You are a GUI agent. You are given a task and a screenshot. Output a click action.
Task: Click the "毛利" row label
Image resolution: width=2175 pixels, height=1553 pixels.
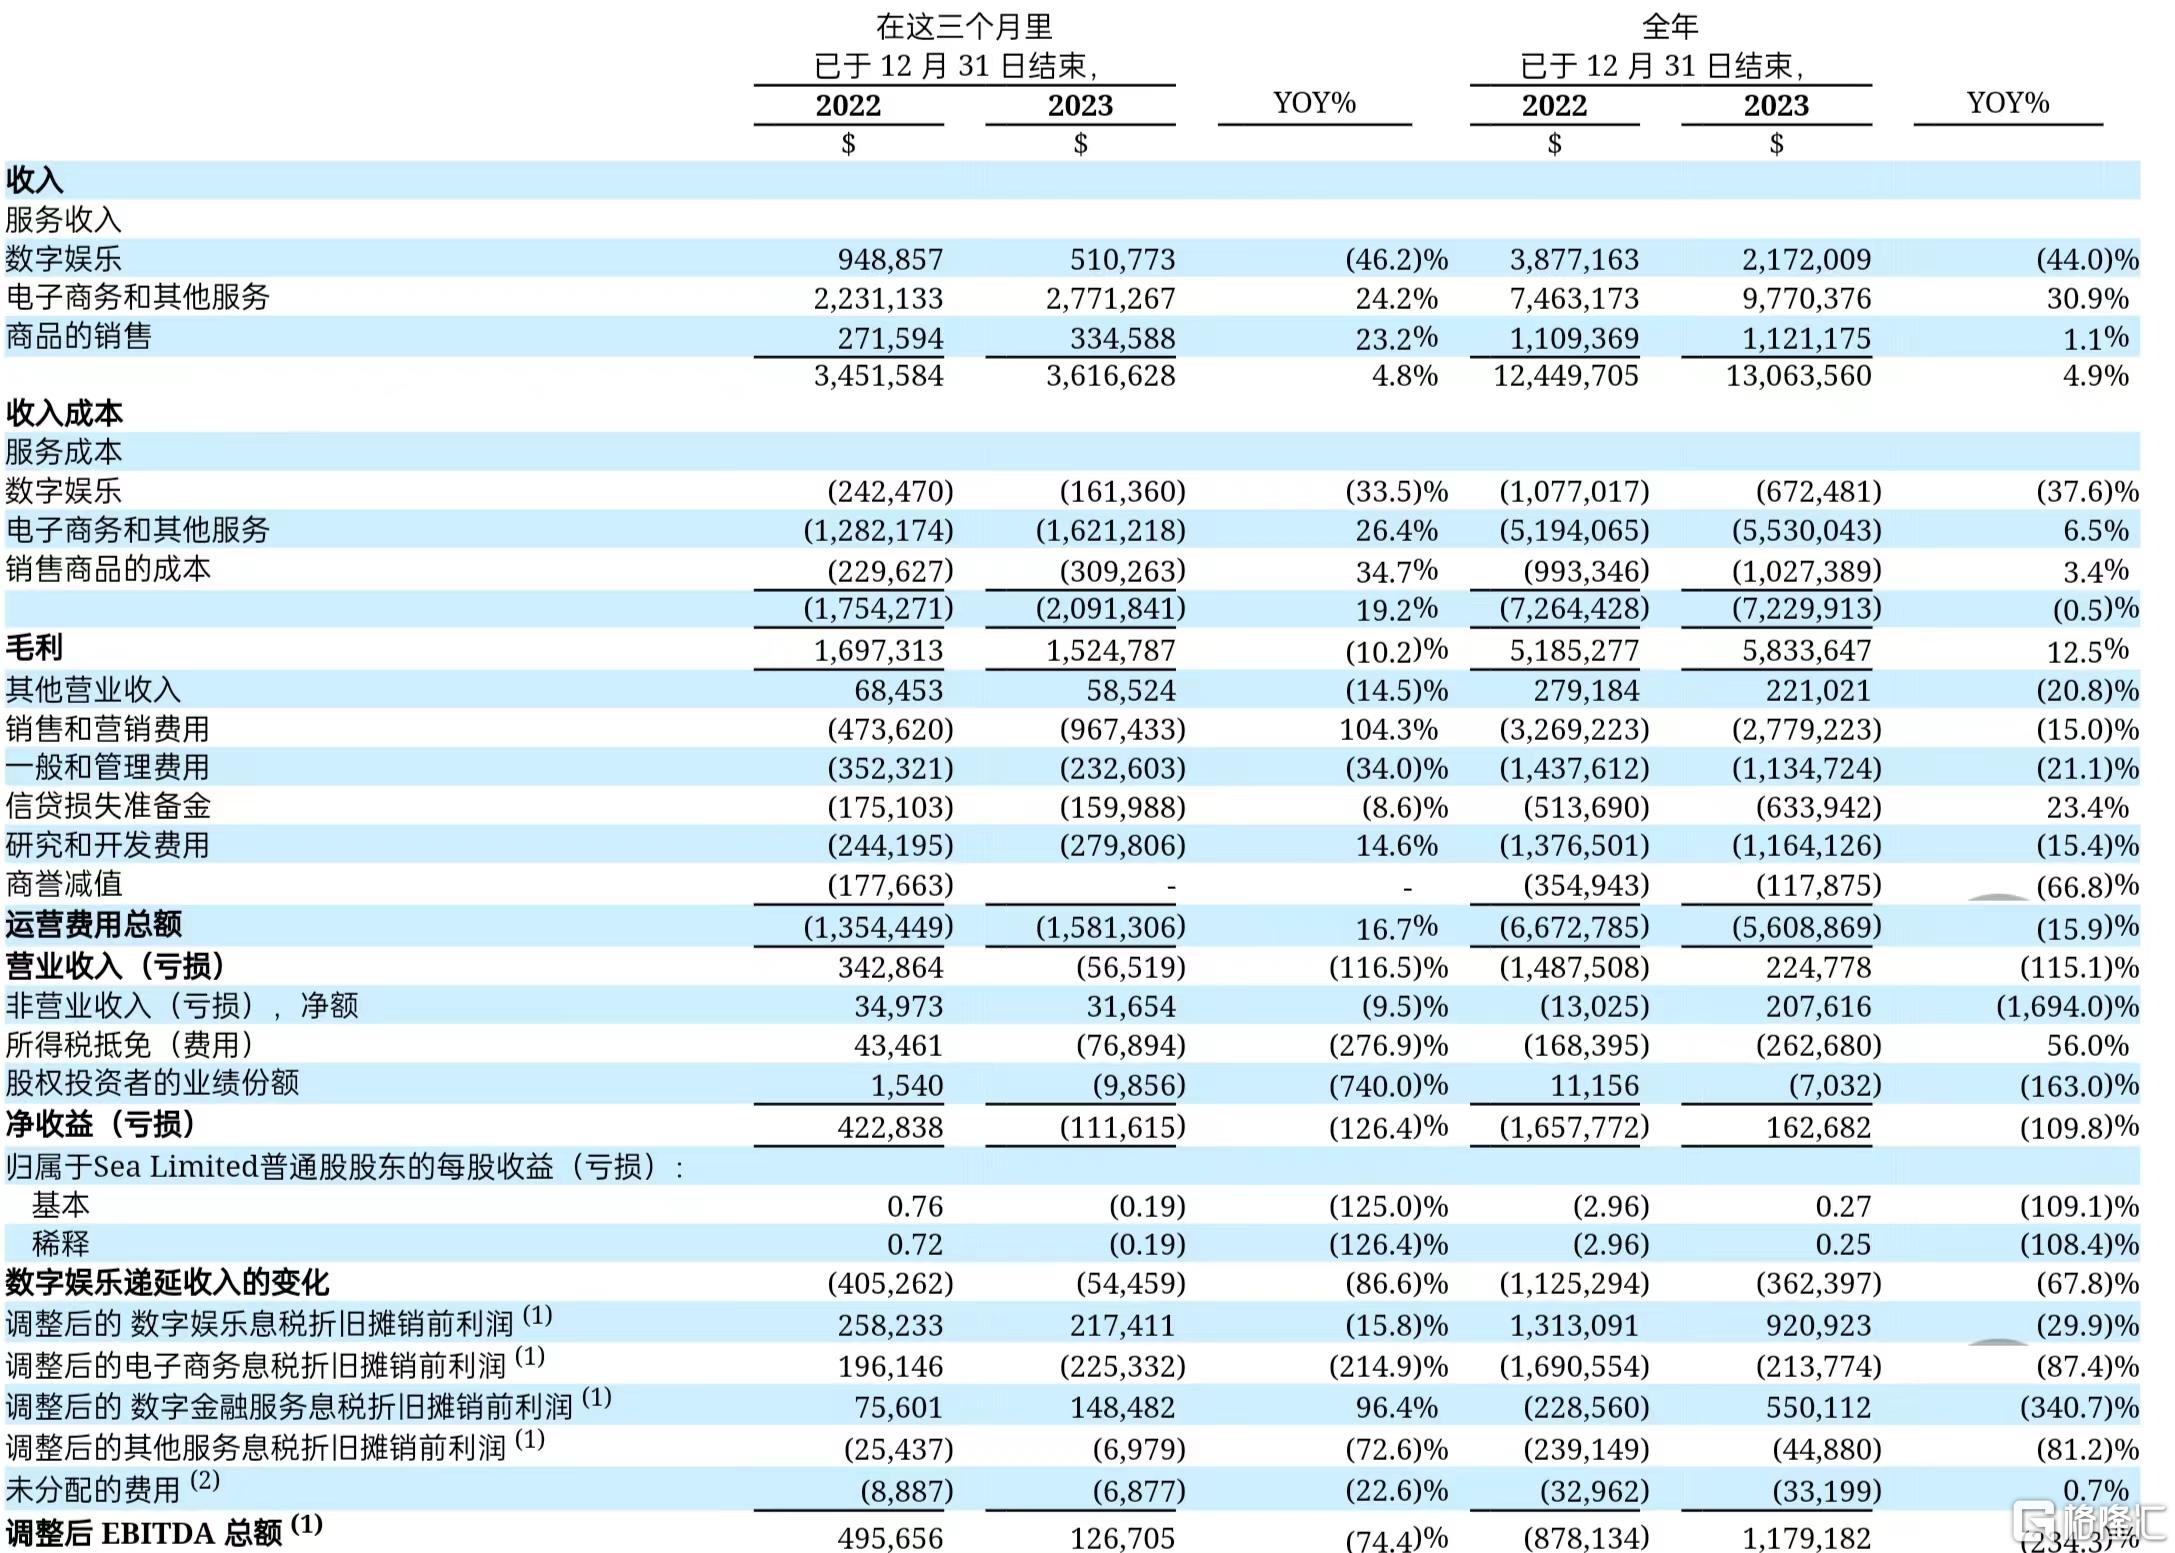coord(34,648)
